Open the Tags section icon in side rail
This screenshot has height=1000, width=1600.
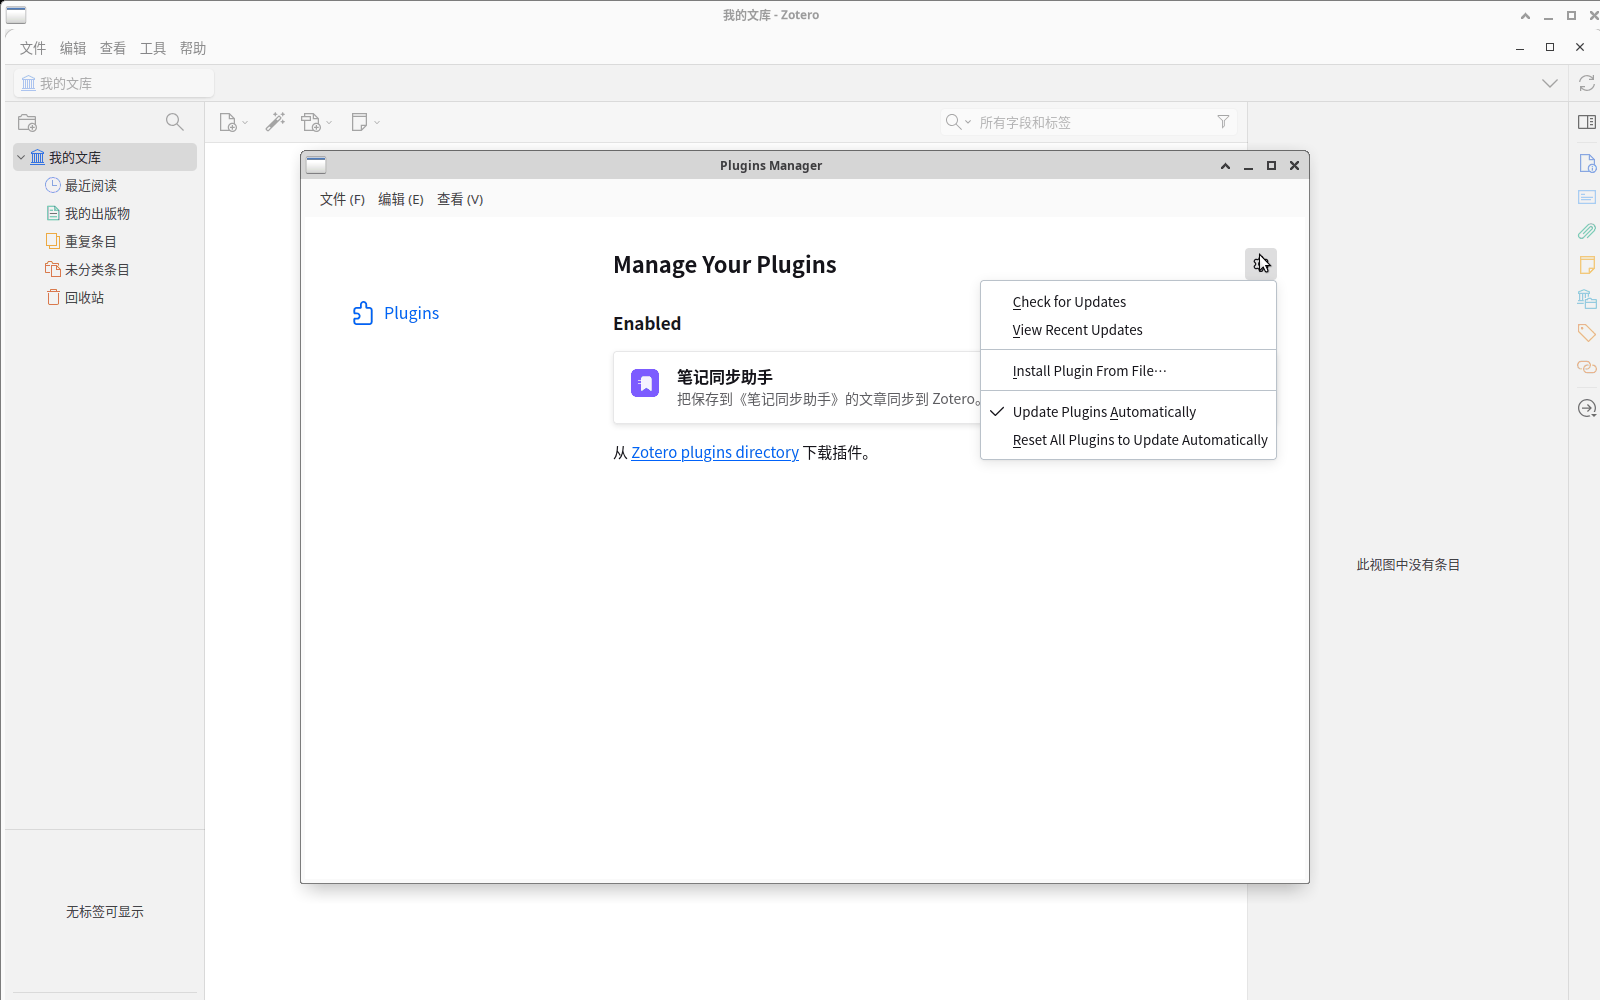point(1587,333)
